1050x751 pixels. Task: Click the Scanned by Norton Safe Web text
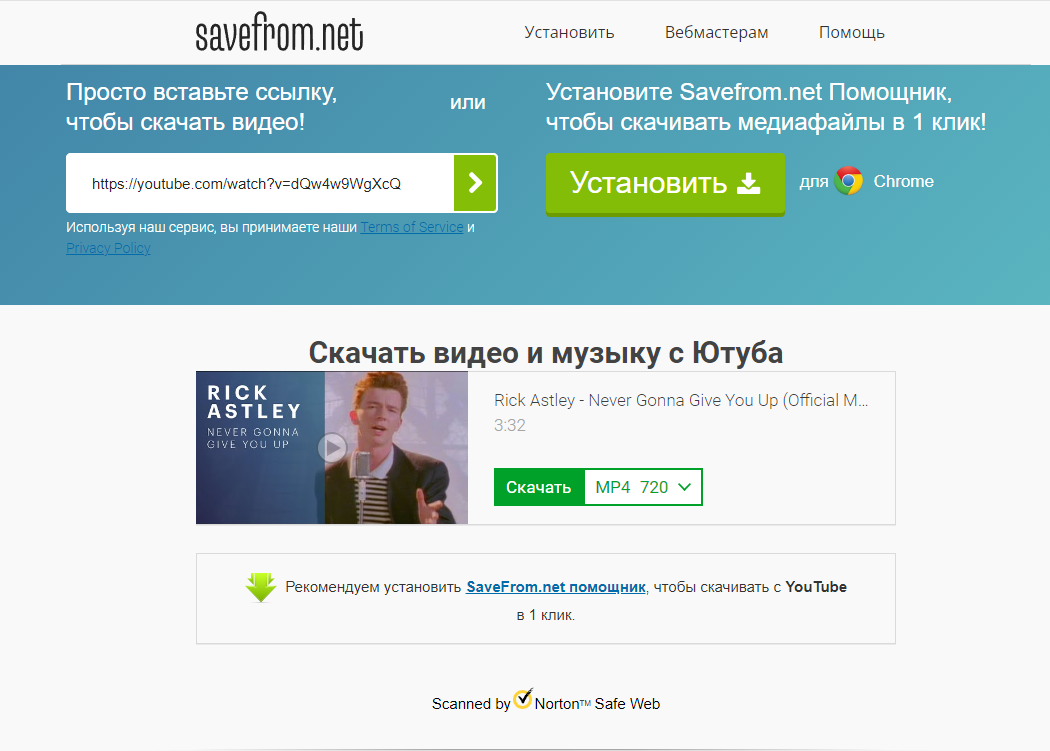[x=546, y=702]
